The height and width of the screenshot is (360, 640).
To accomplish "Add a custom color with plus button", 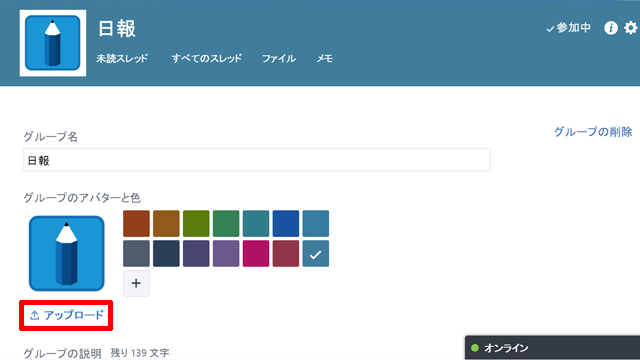I will coord(136,283).
